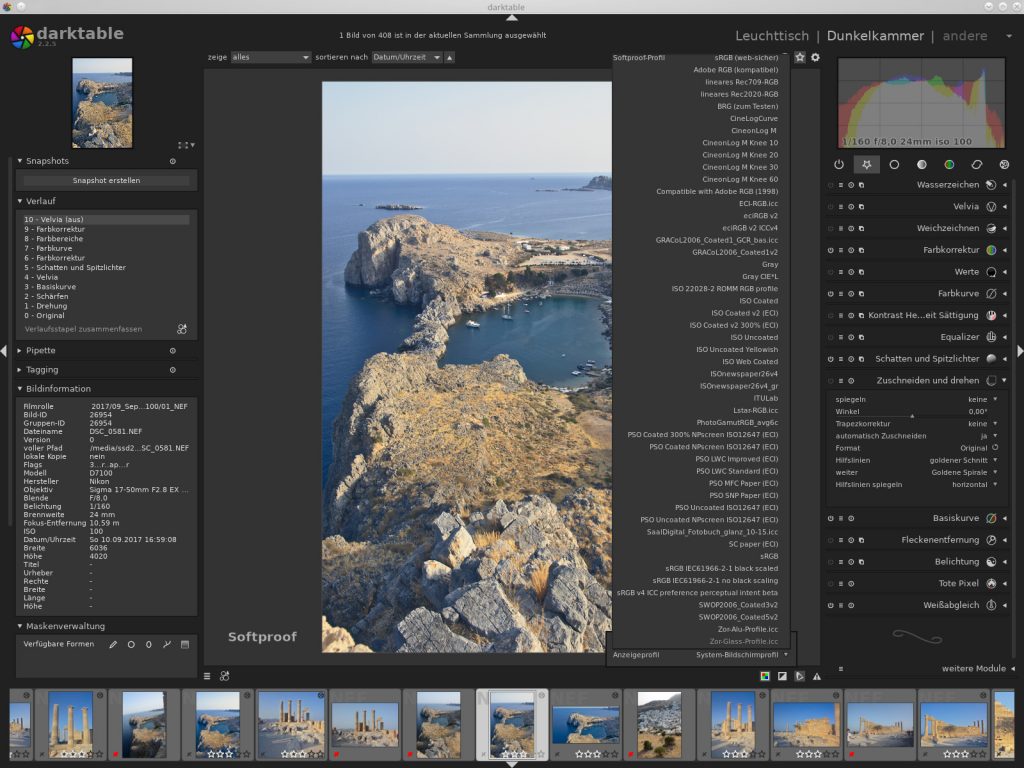
Task: Click the Snapshot erstellen button
Action: click(x=106, y=181)
